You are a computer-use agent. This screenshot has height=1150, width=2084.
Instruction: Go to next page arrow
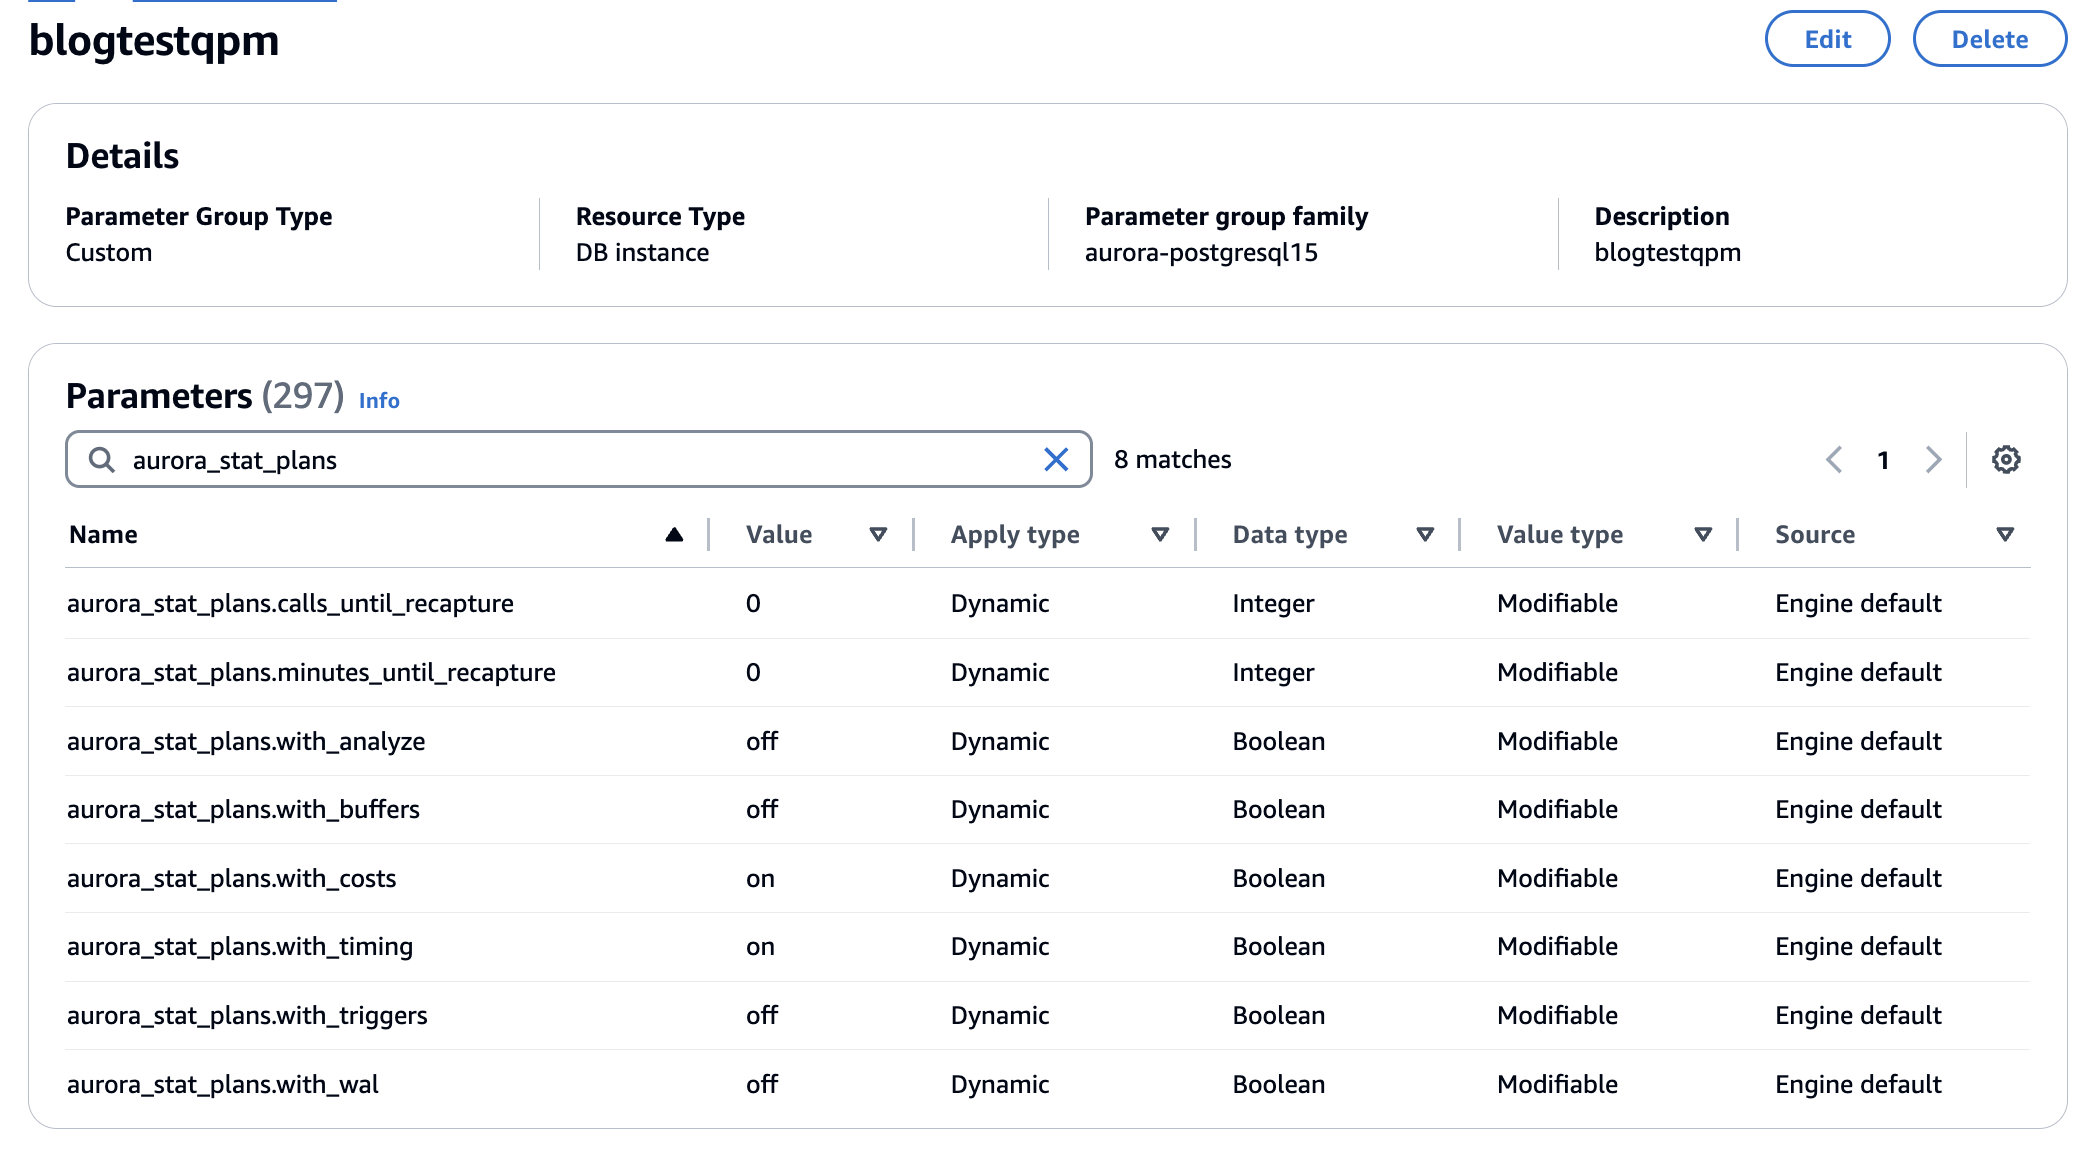coord(1933,459)
